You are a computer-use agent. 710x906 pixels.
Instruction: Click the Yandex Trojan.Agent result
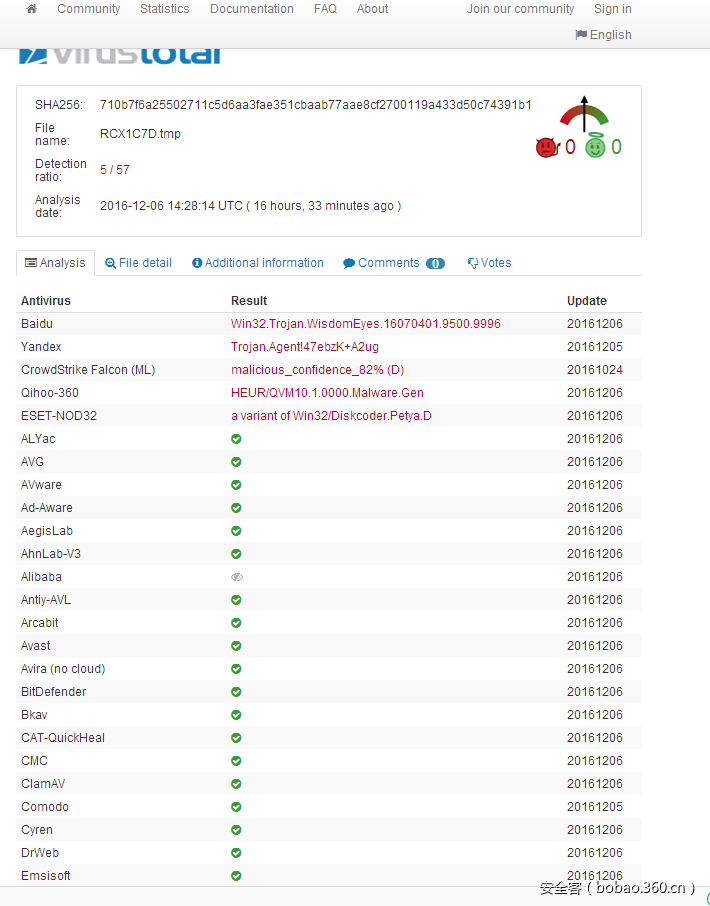coord(305,347)
